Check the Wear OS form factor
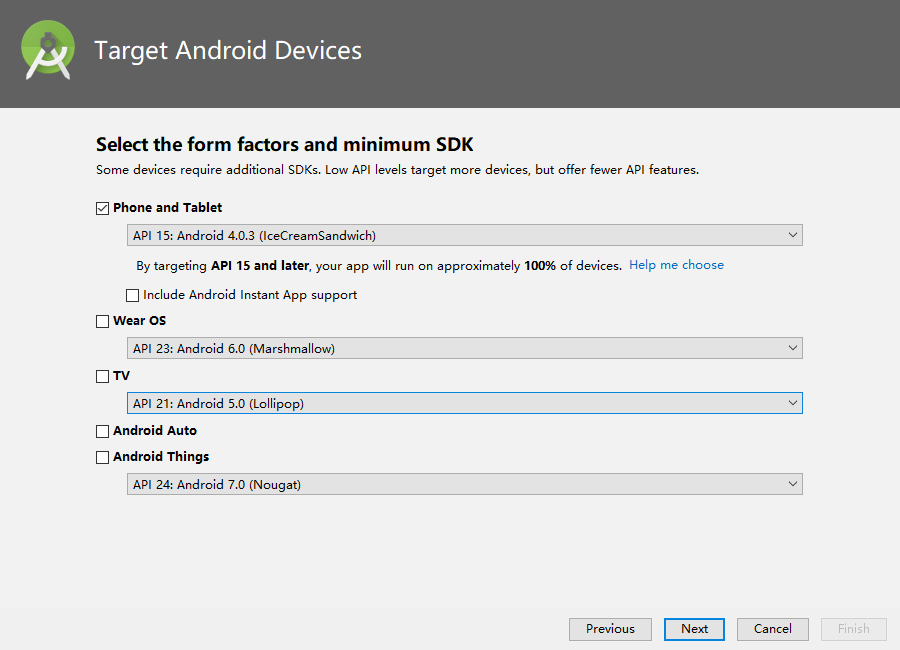The height and width of the screenshot is (650, 900). click(x=102, y=321)
